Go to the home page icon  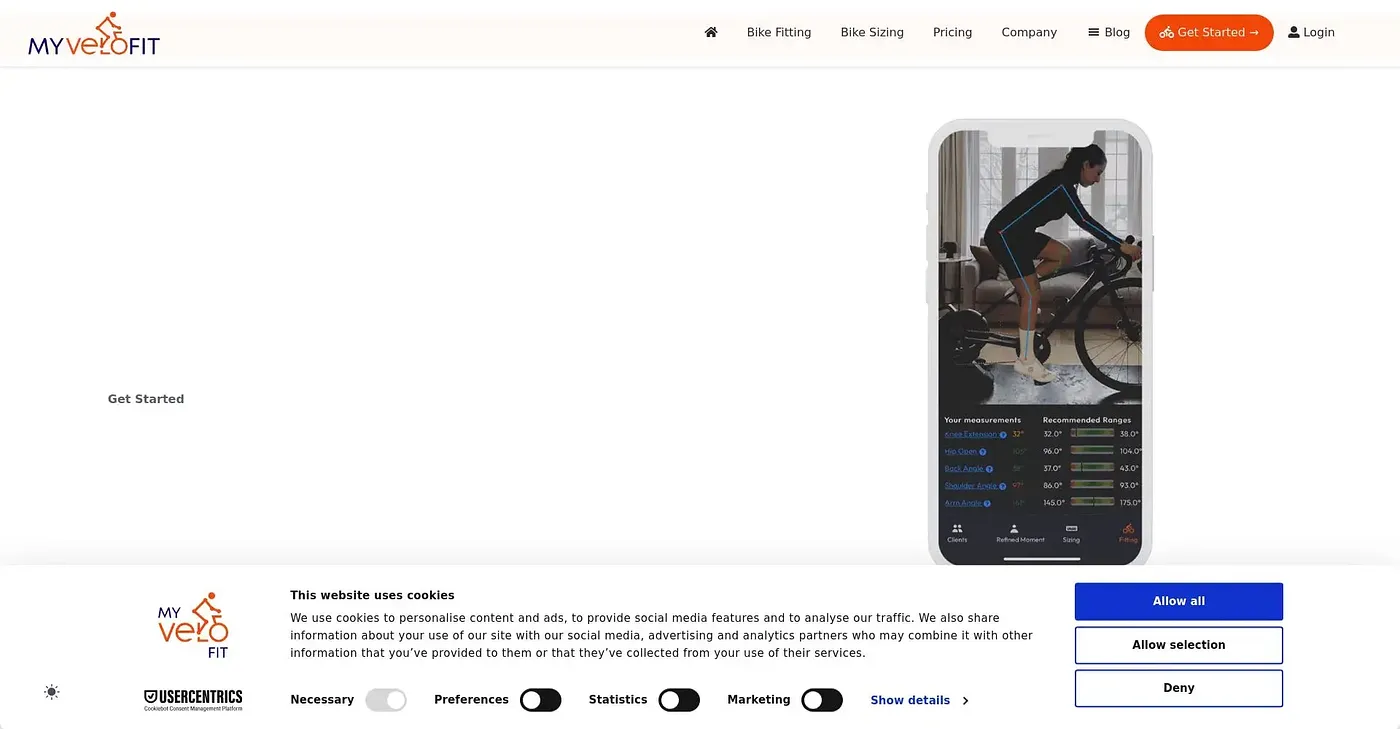[x=711, y=32]
